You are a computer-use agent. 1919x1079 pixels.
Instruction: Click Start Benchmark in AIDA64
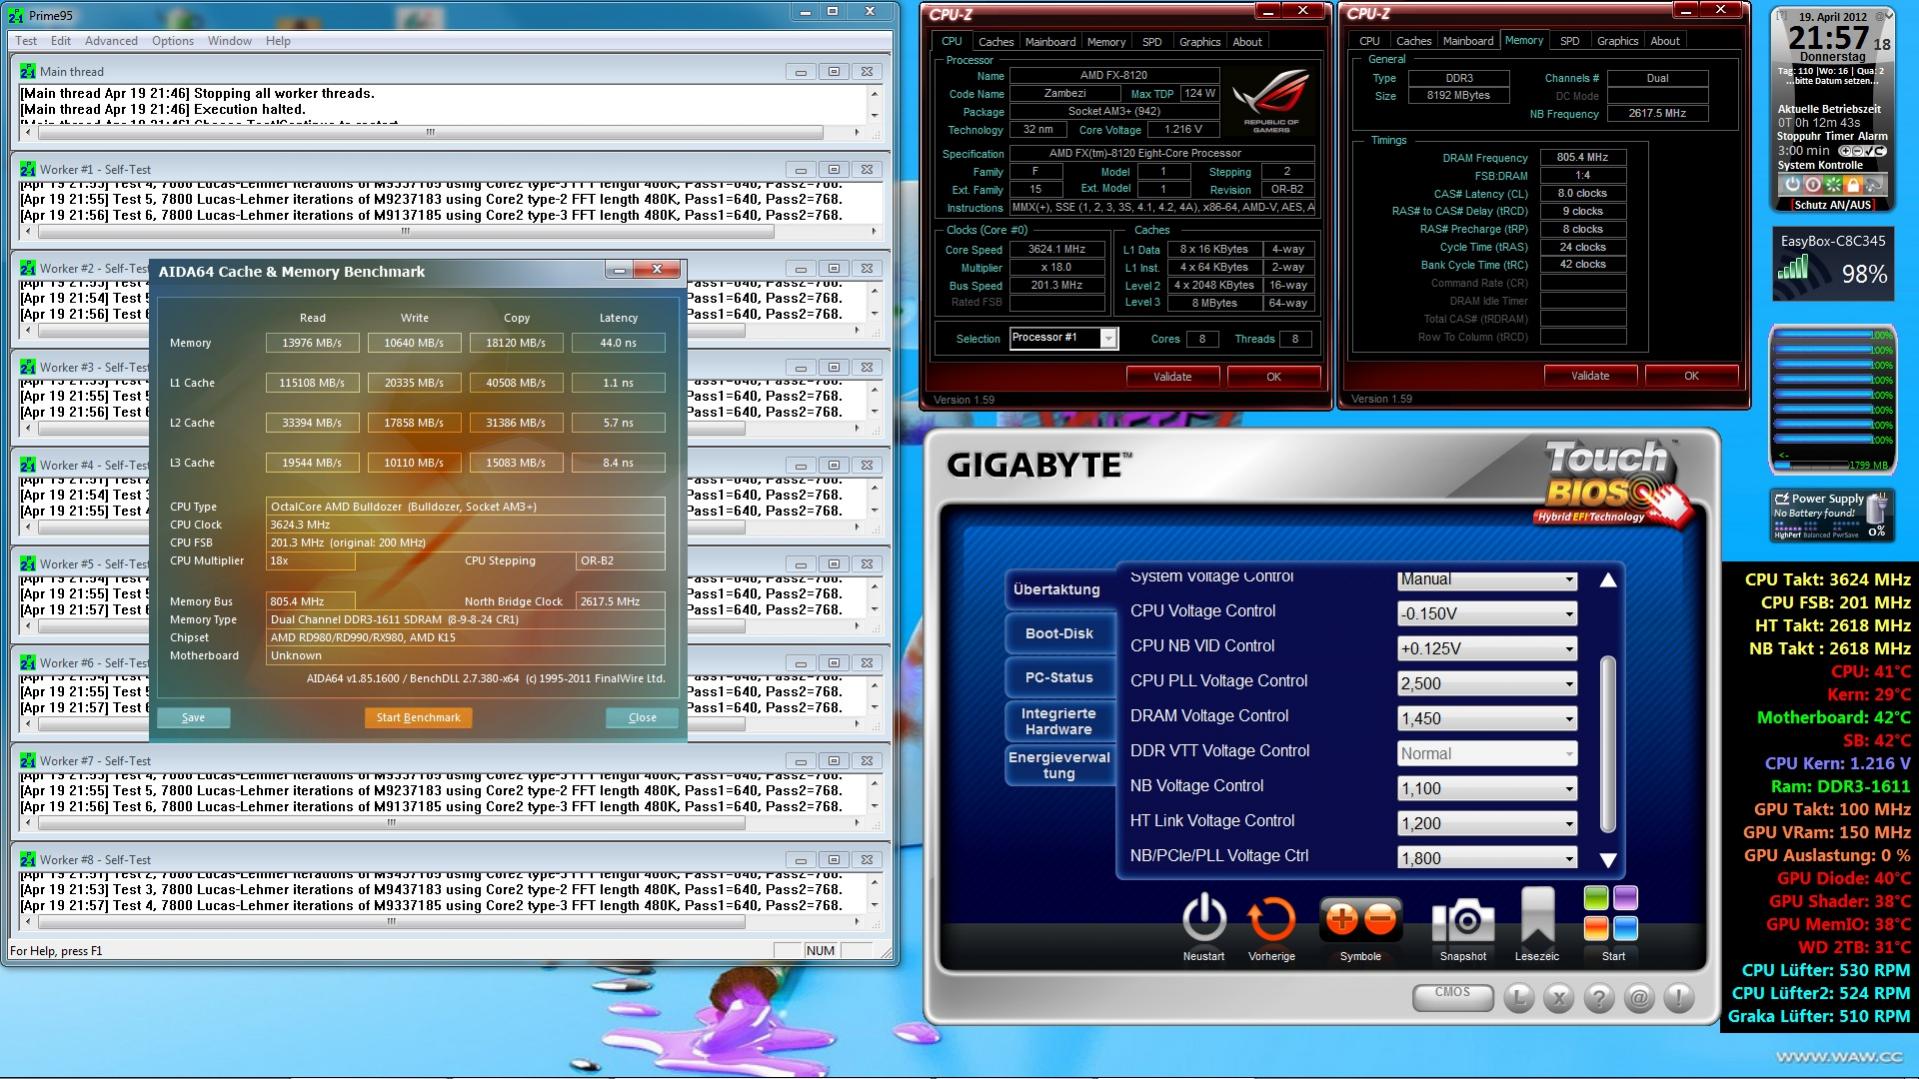coord(418,717)
